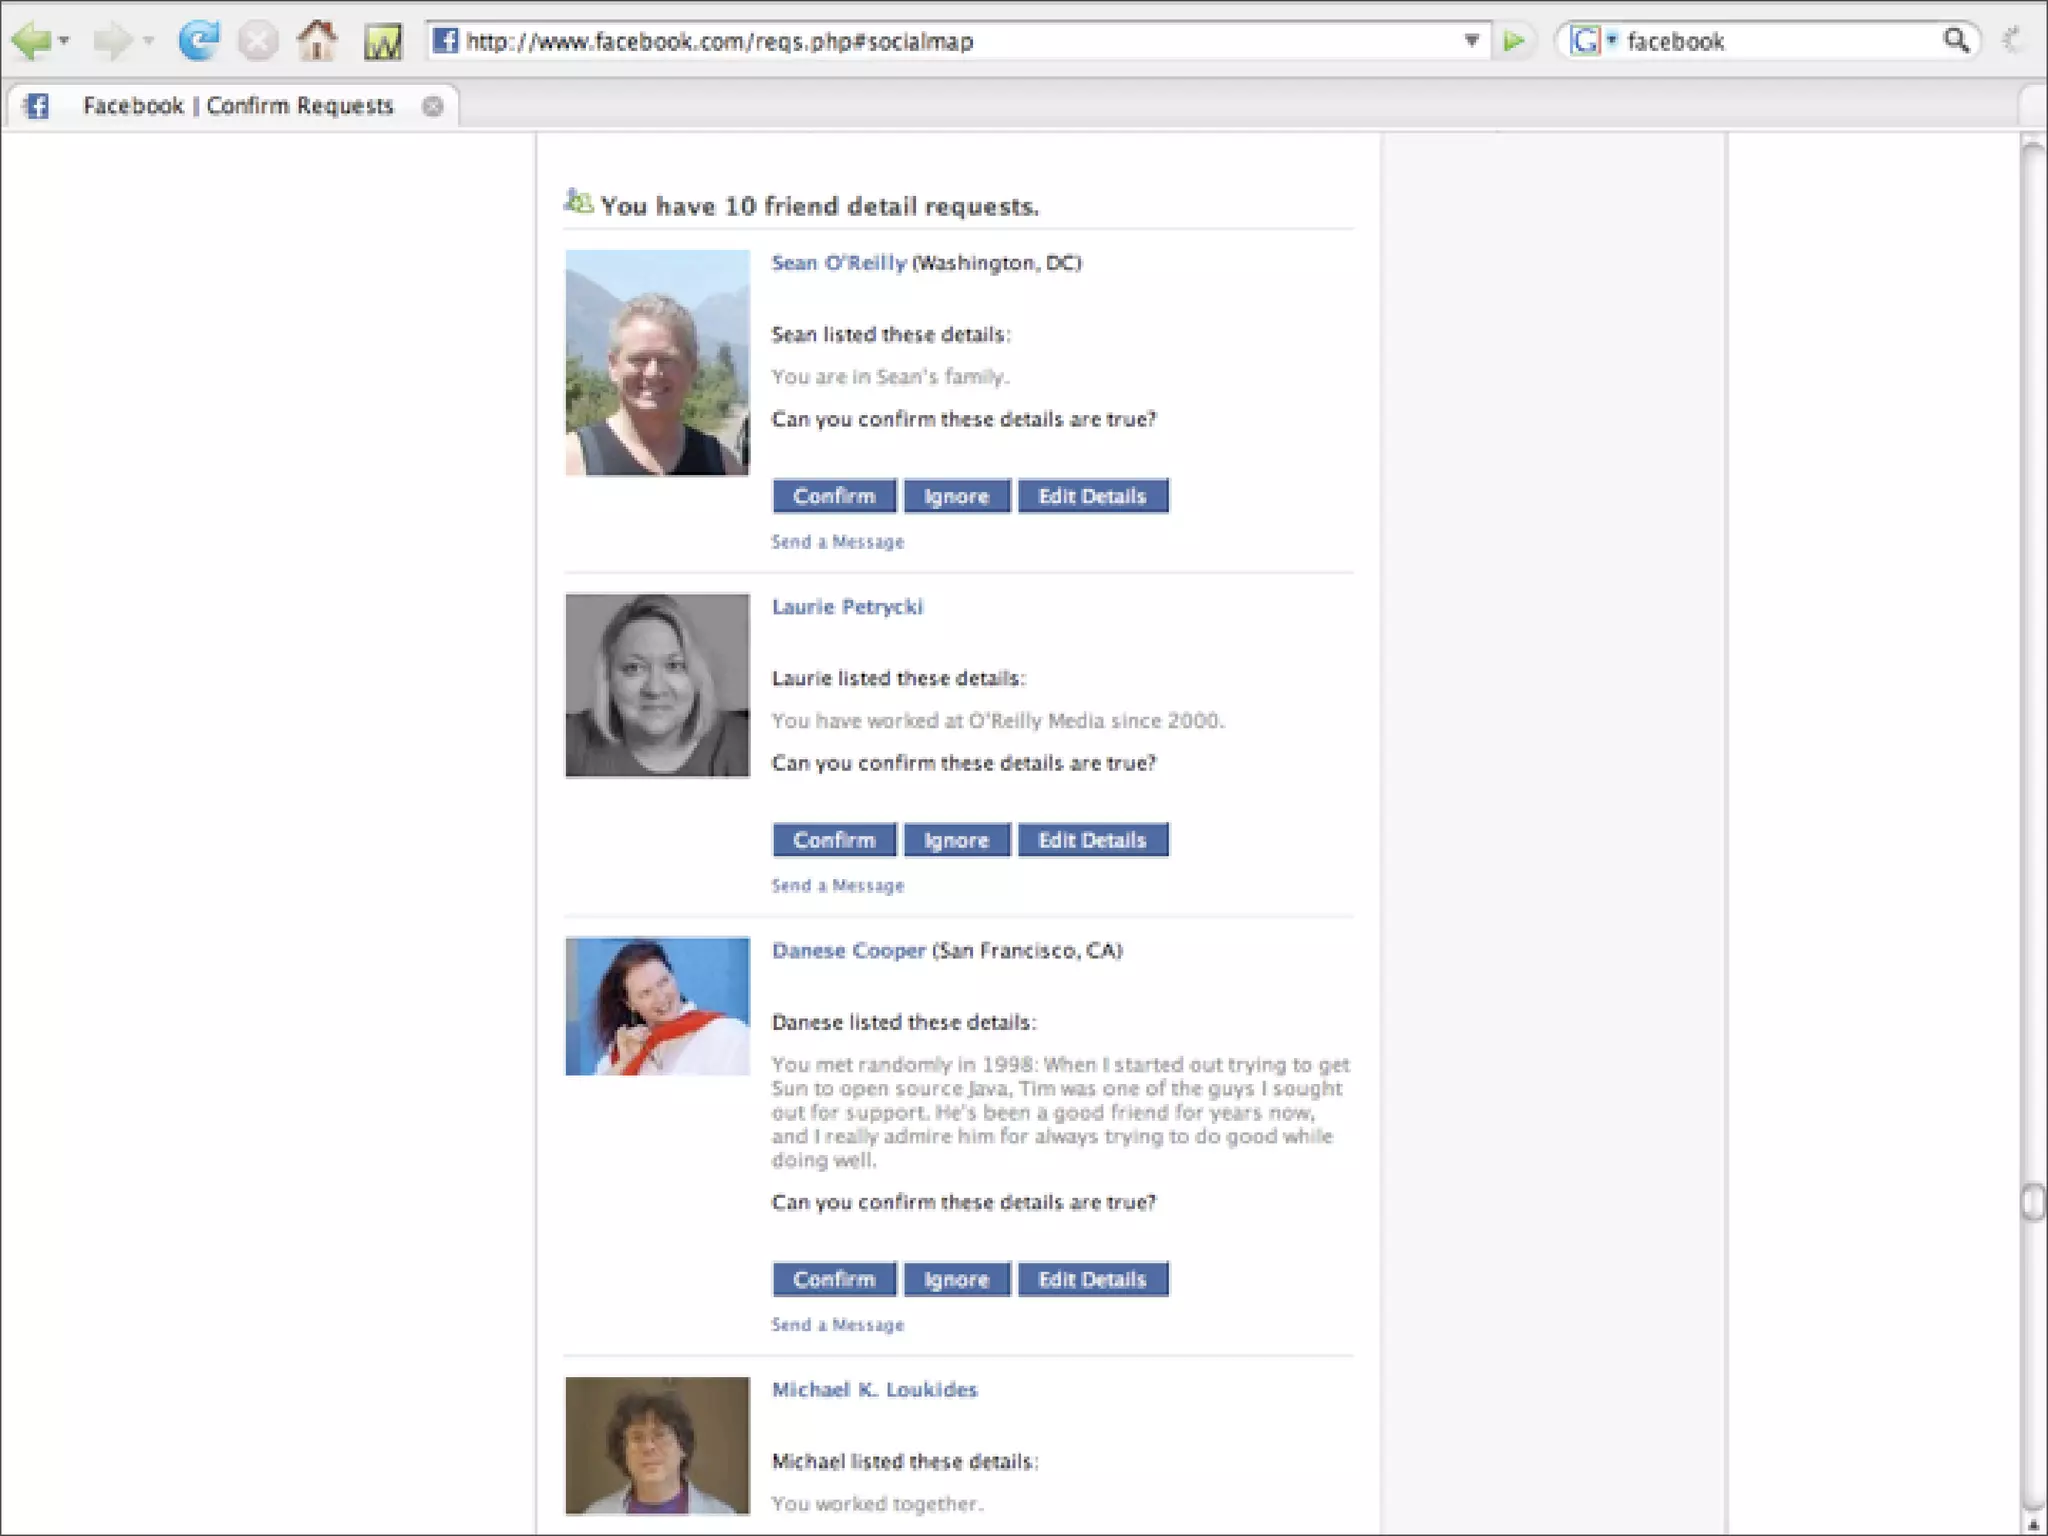This screenshot has height=1536, width=2048.
Task: Click text 'You are in Sean's family.'
Action: [890, 377]
